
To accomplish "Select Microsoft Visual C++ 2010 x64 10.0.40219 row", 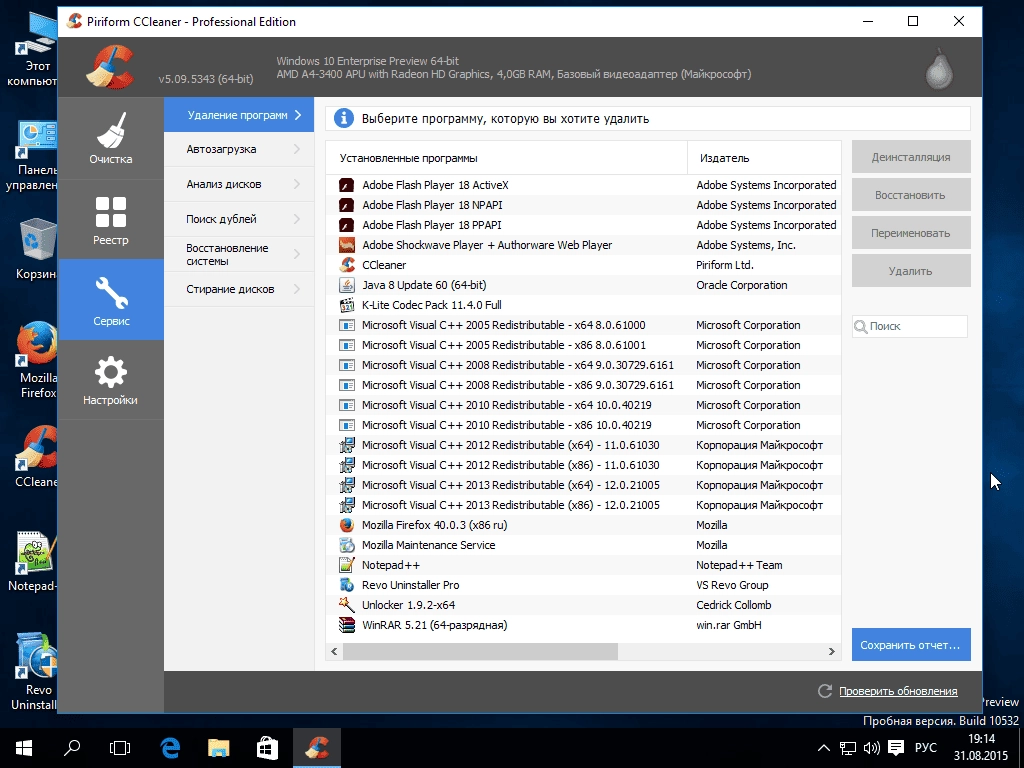I will (x=583, y=405).
